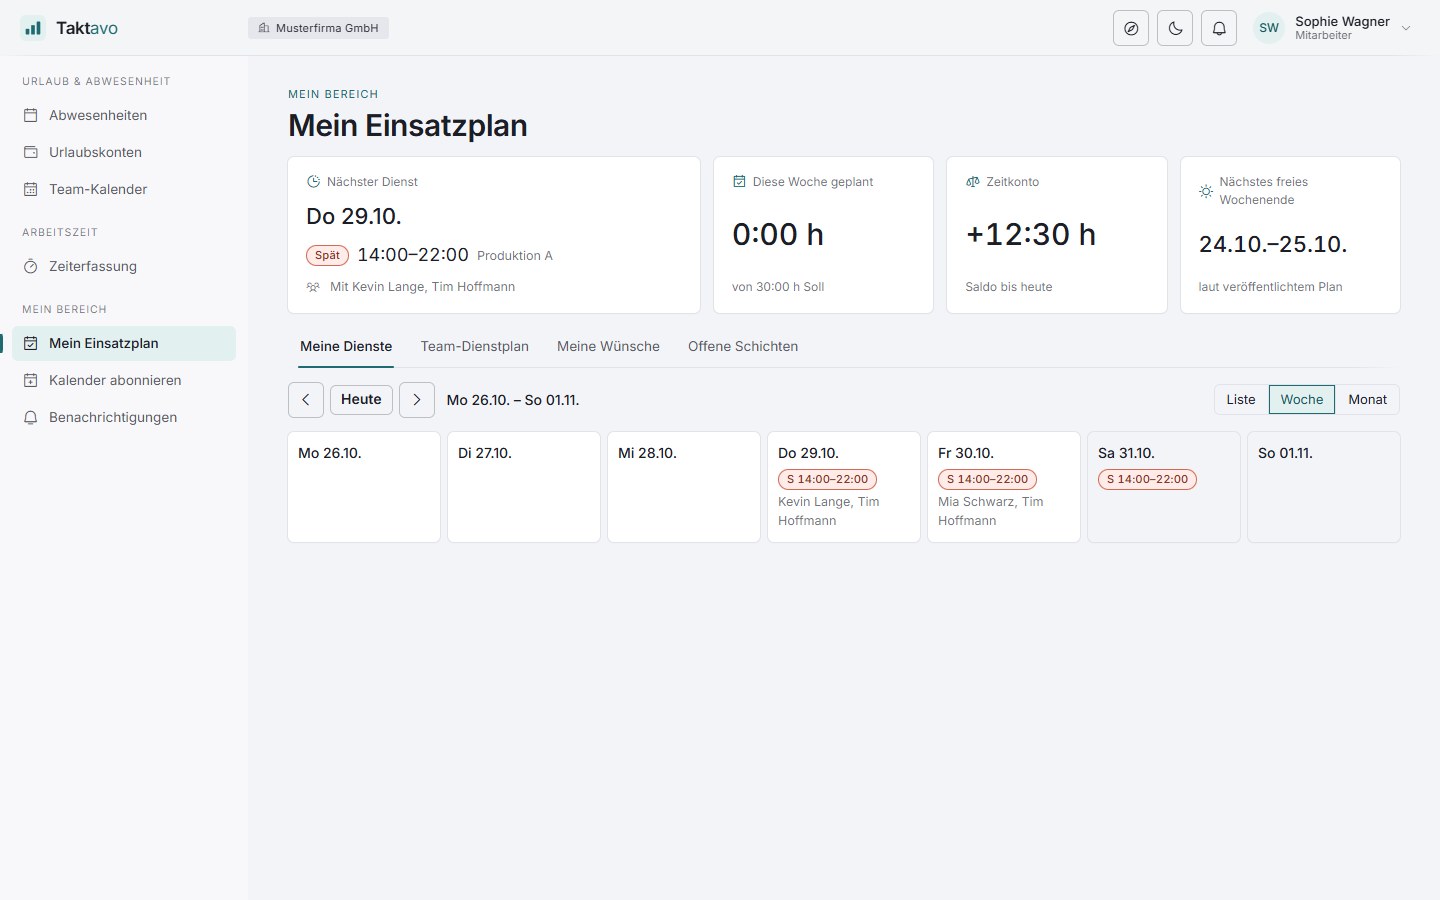Click the people icon before Mit Kevin Lange

tap(313, 287)
